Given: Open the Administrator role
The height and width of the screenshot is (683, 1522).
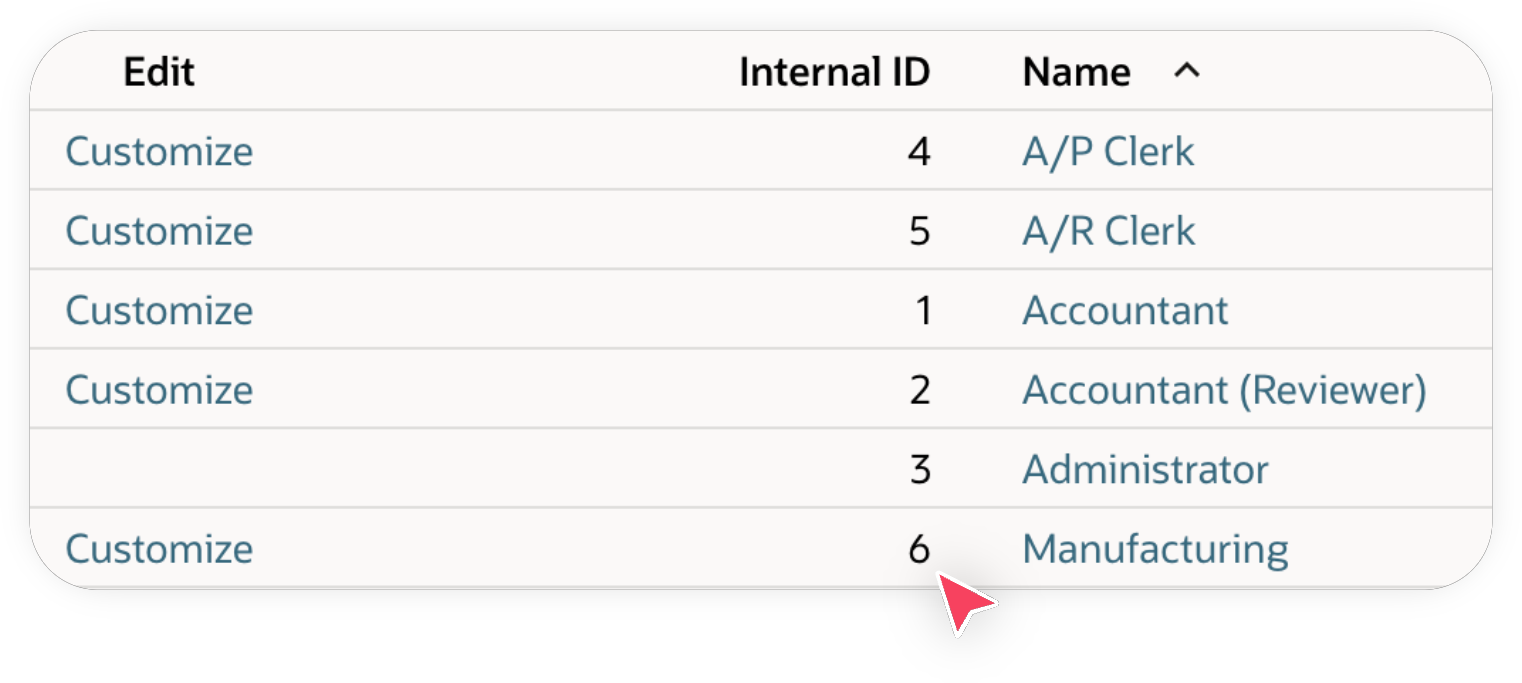Looking at the screenshot, I should pos(1145,469).
